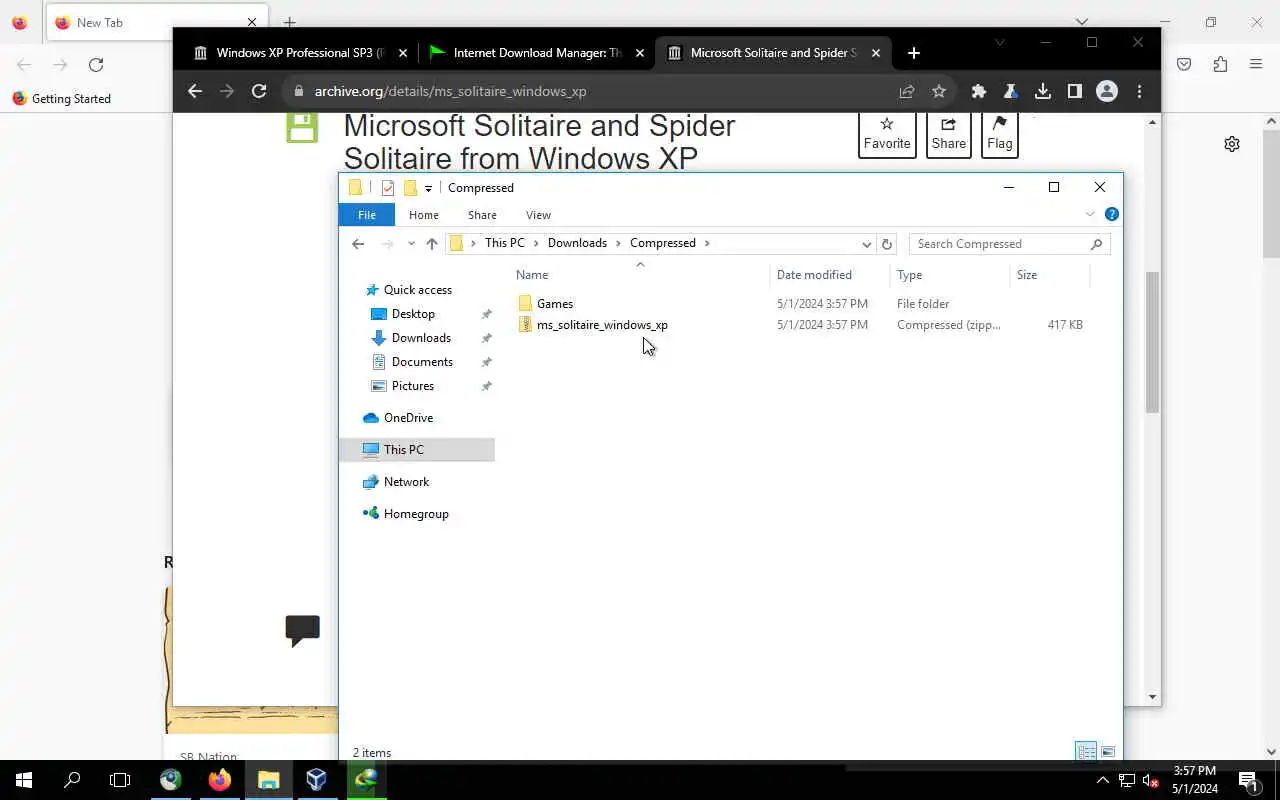Click in the Search Compressed field
The image size is (1280, 800).
point(1000,244)
